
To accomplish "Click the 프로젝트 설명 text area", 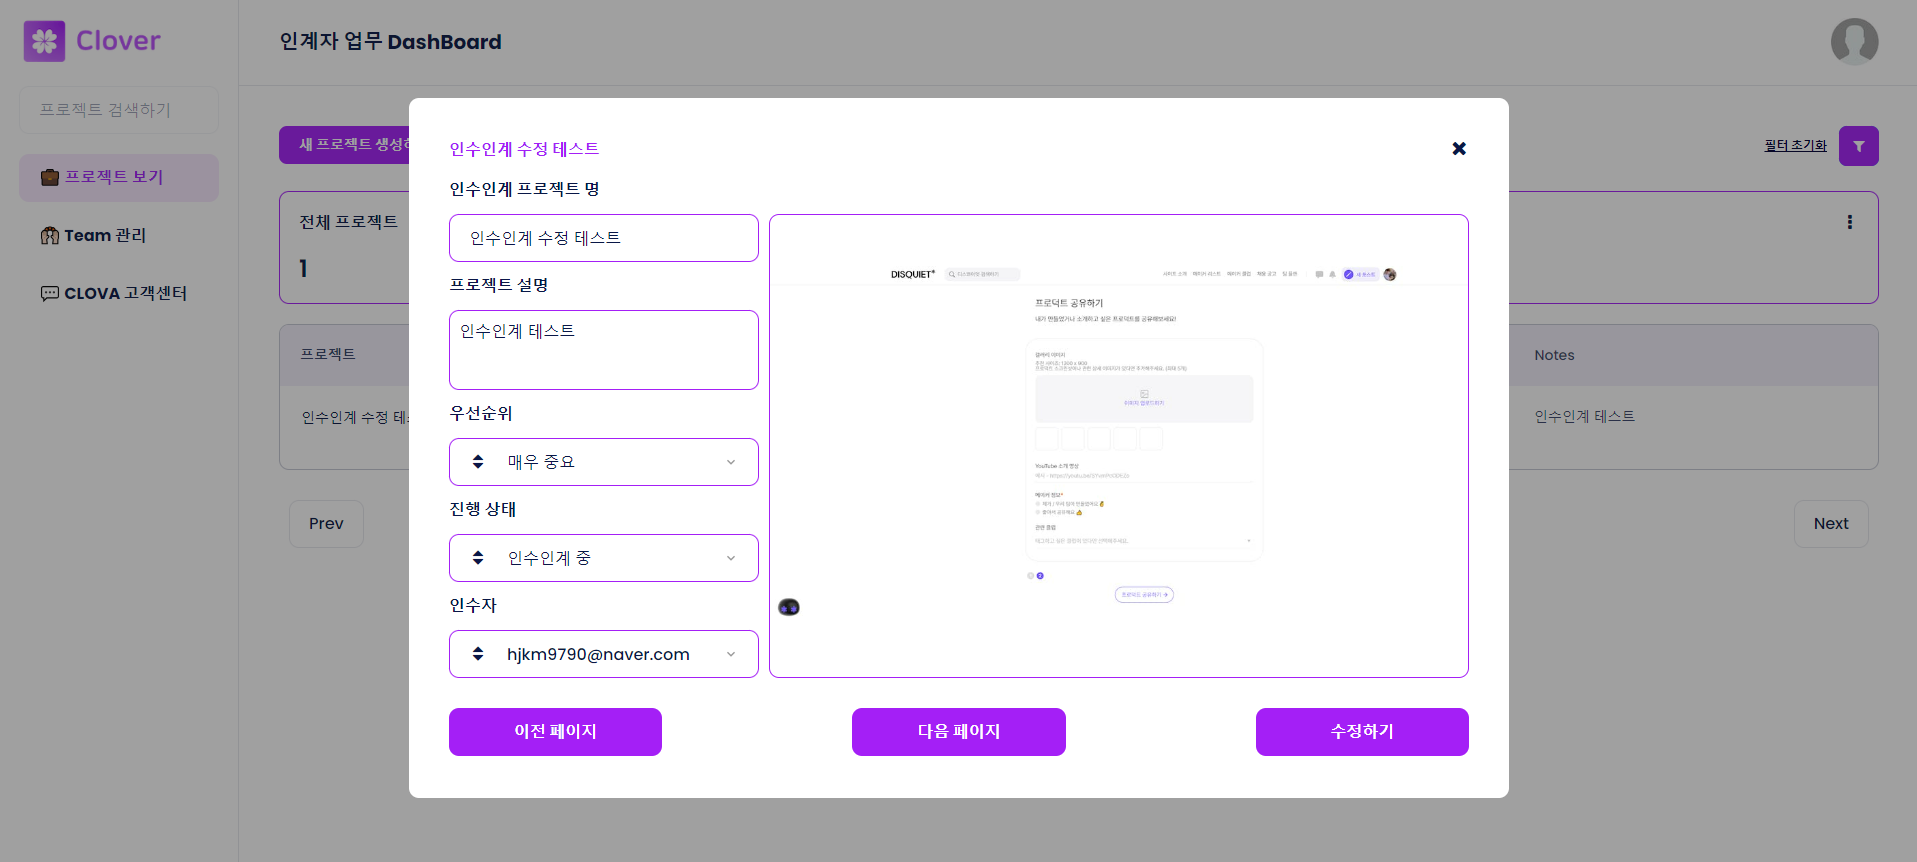I will click(x=604, y=350).
